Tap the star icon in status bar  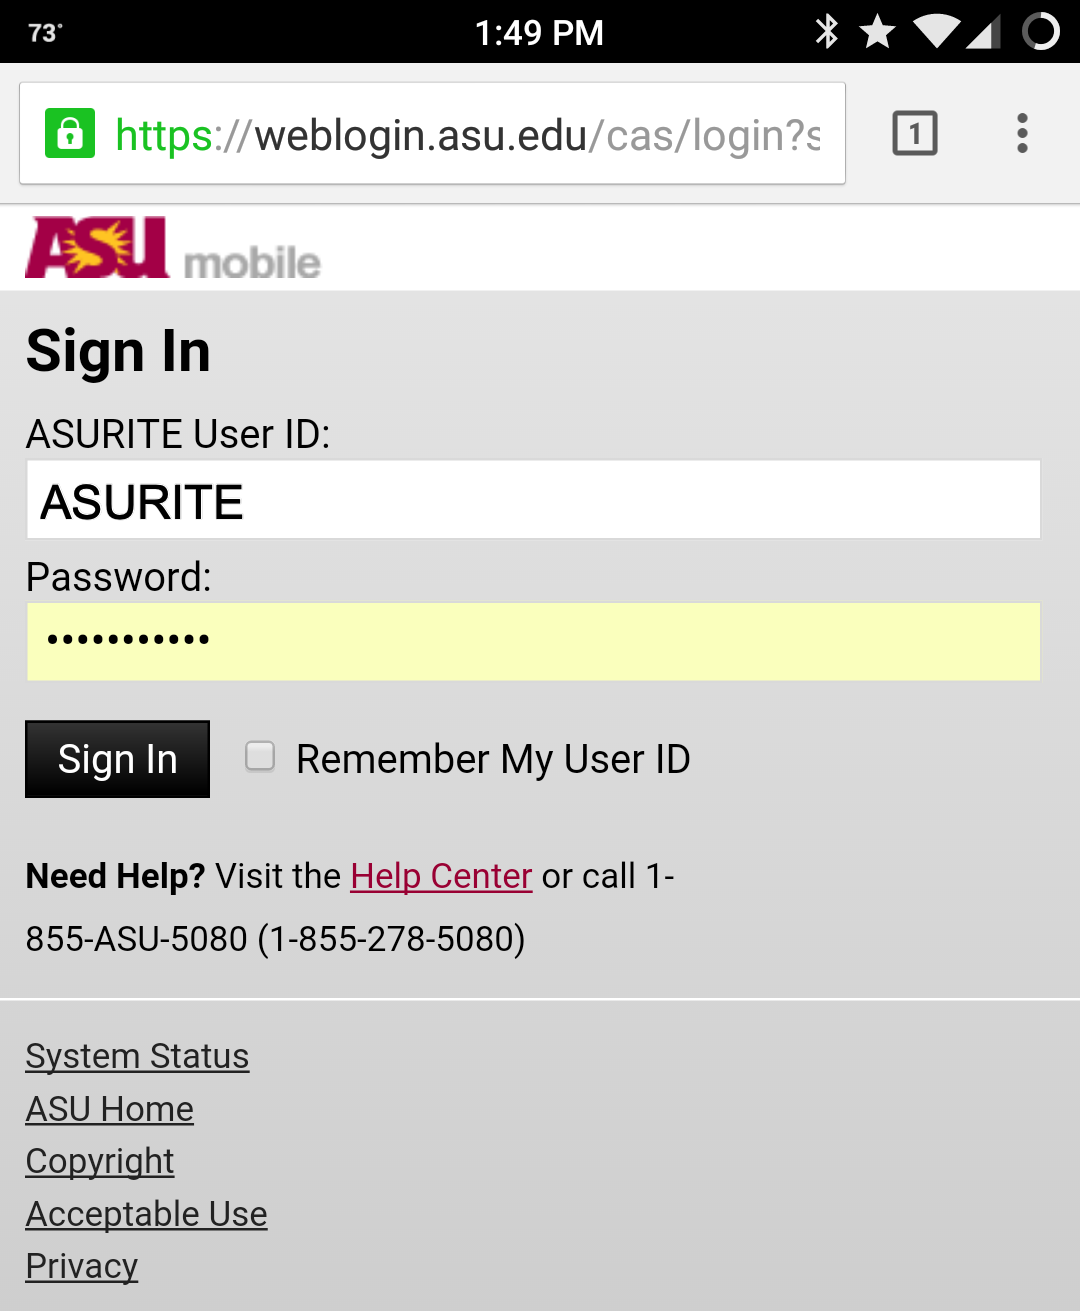click(x=877, y=32)
